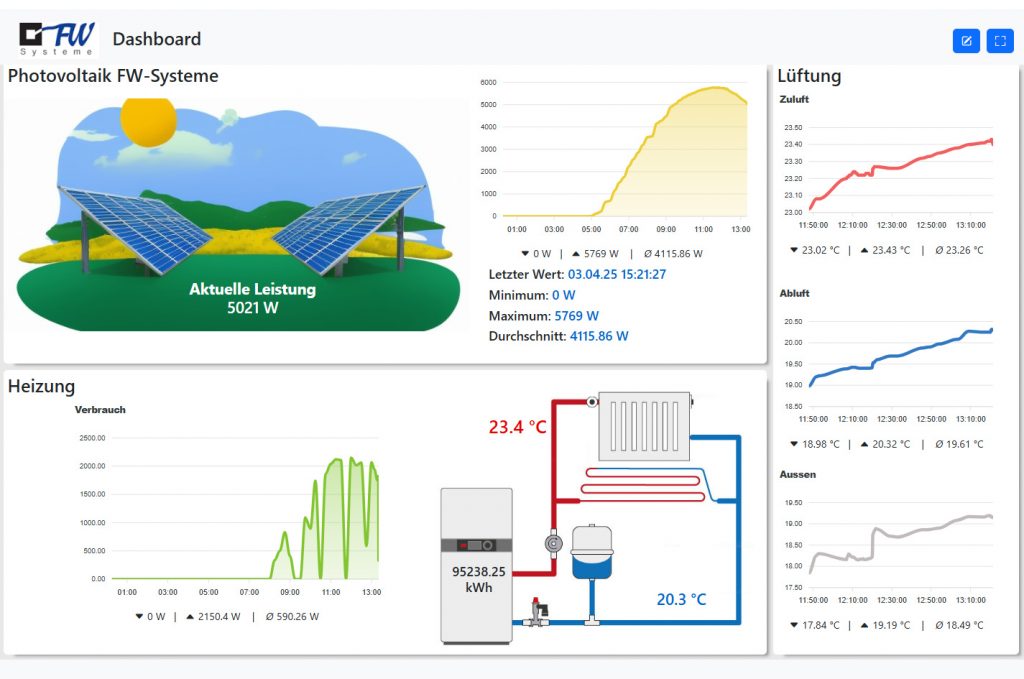
Task: Click the Zuluft chart label
Action: [794, 99]
